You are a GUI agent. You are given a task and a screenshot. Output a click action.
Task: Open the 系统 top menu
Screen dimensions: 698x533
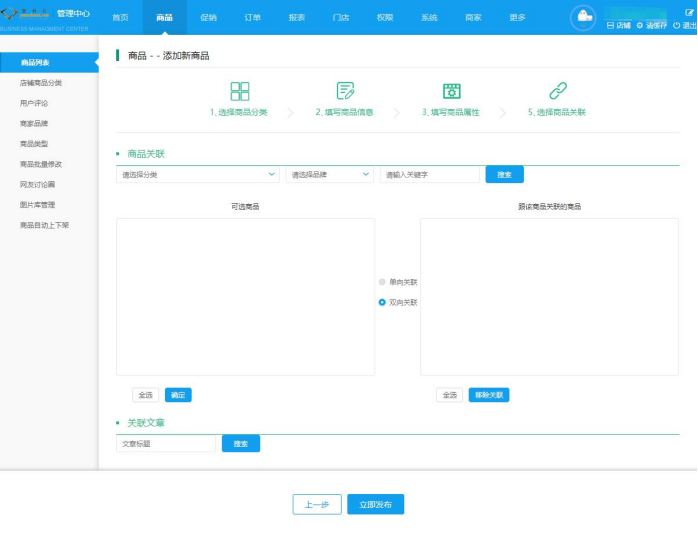429,18
